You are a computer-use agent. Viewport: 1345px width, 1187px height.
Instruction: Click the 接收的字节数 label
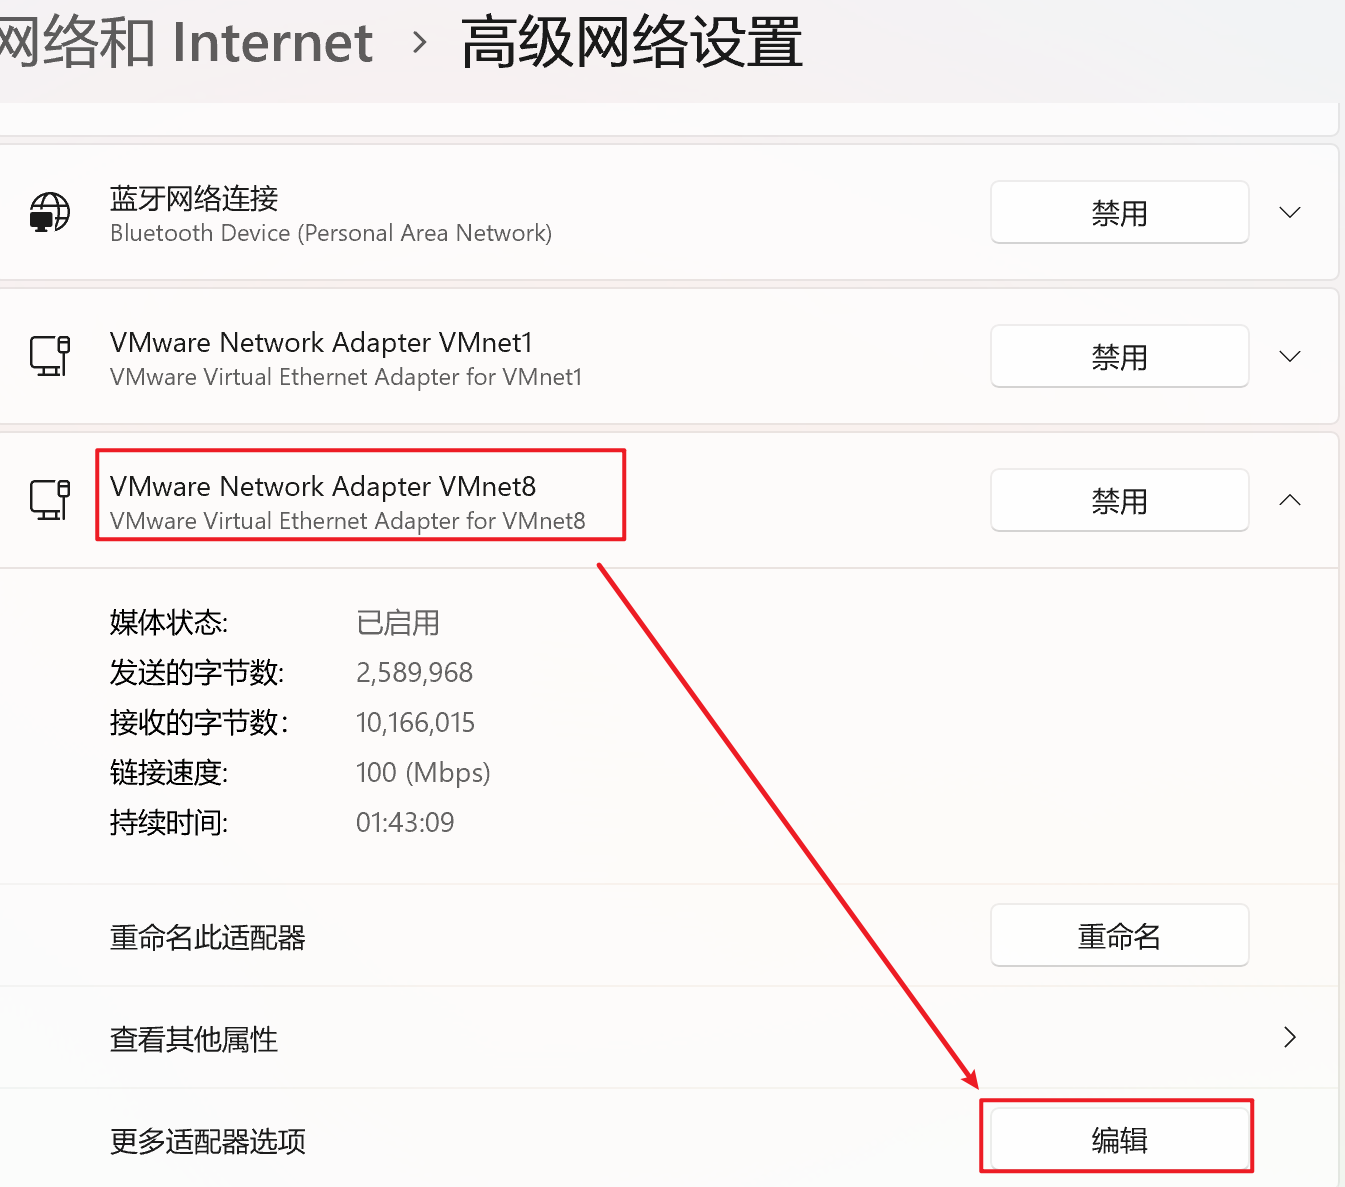coord(199,723)
